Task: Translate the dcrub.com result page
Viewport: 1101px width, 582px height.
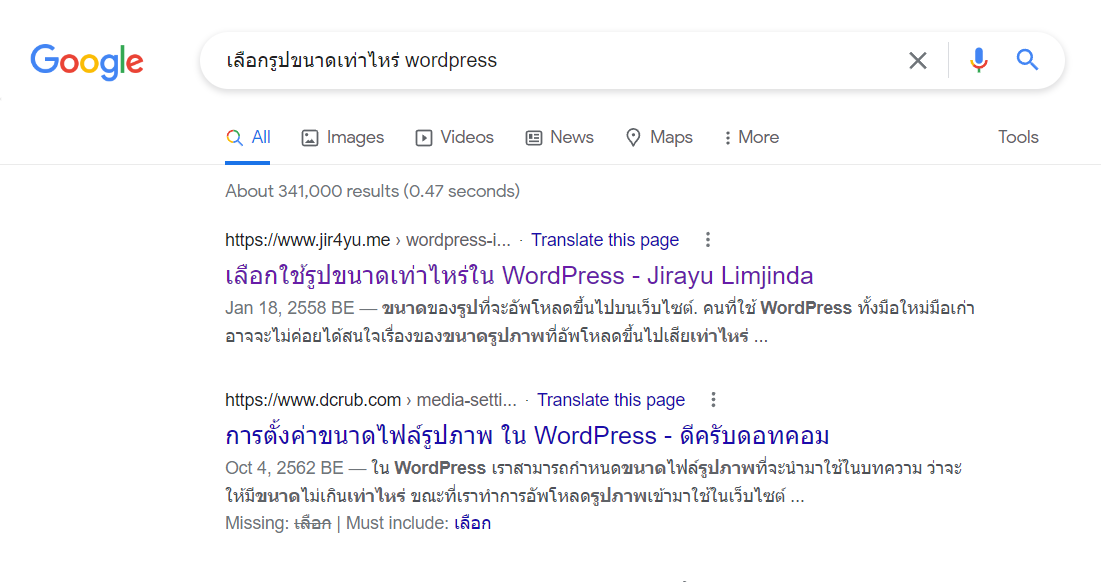Action: pos(611,400)
